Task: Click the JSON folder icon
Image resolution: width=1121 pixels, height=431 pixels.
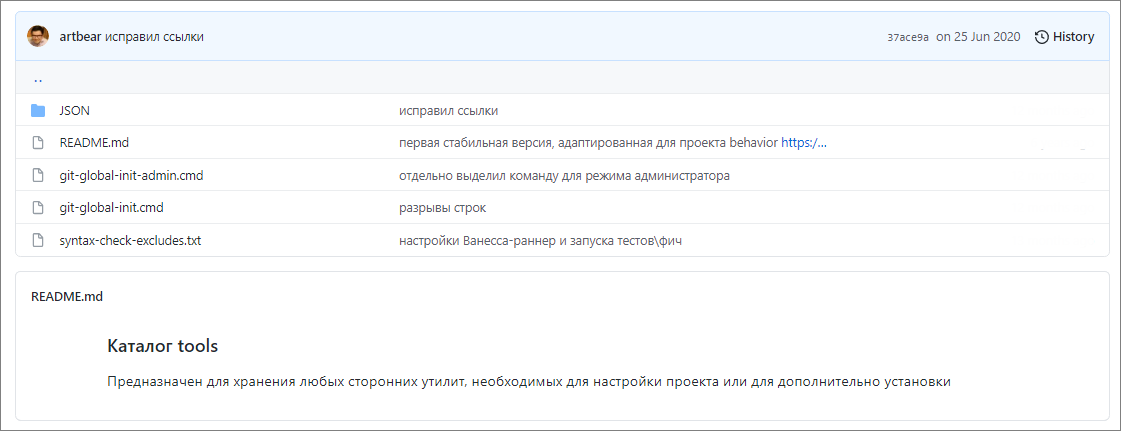Action: click(x=38, y=111)
